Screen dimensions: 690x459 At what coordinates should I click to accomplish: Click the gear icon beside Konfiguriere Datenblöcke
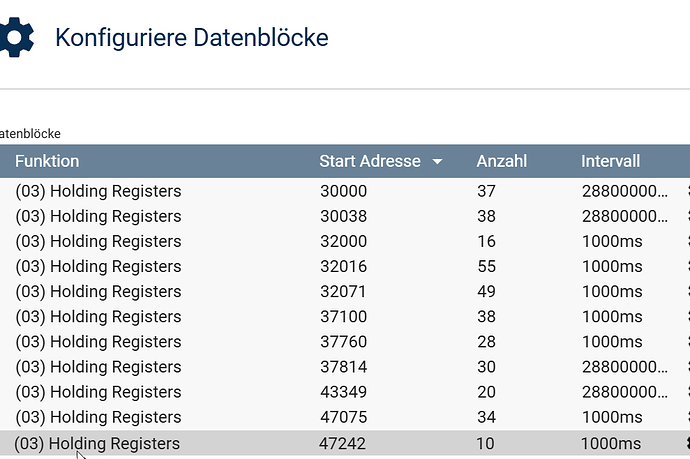[17, 38]
